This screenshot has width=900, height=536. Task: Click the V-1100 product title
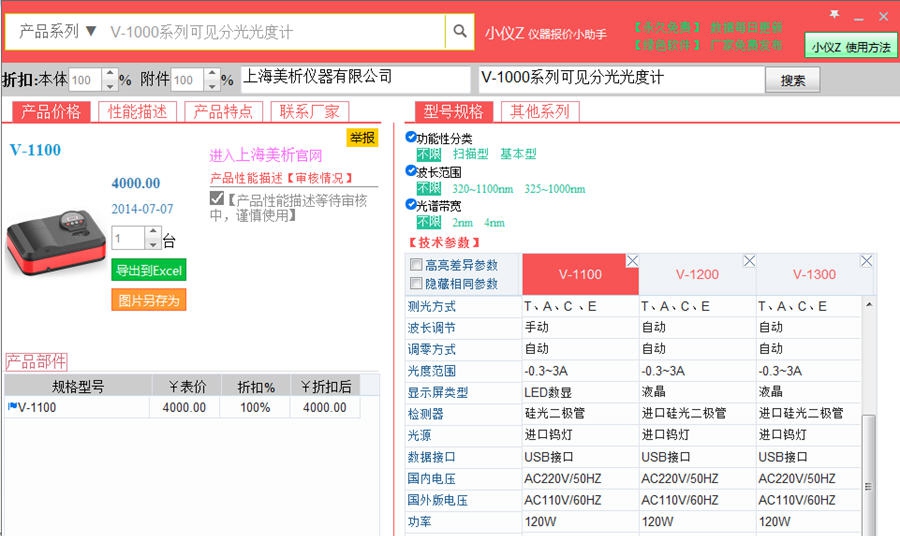click(x=35, y=150)
